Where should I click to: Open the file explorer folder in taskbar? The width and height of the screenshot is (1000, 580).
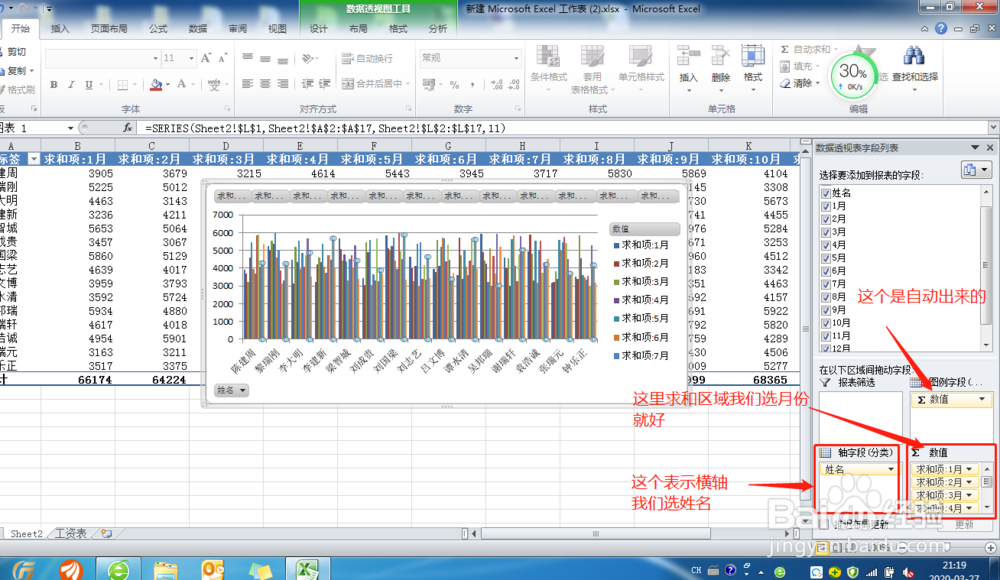(x=166, y=569)
